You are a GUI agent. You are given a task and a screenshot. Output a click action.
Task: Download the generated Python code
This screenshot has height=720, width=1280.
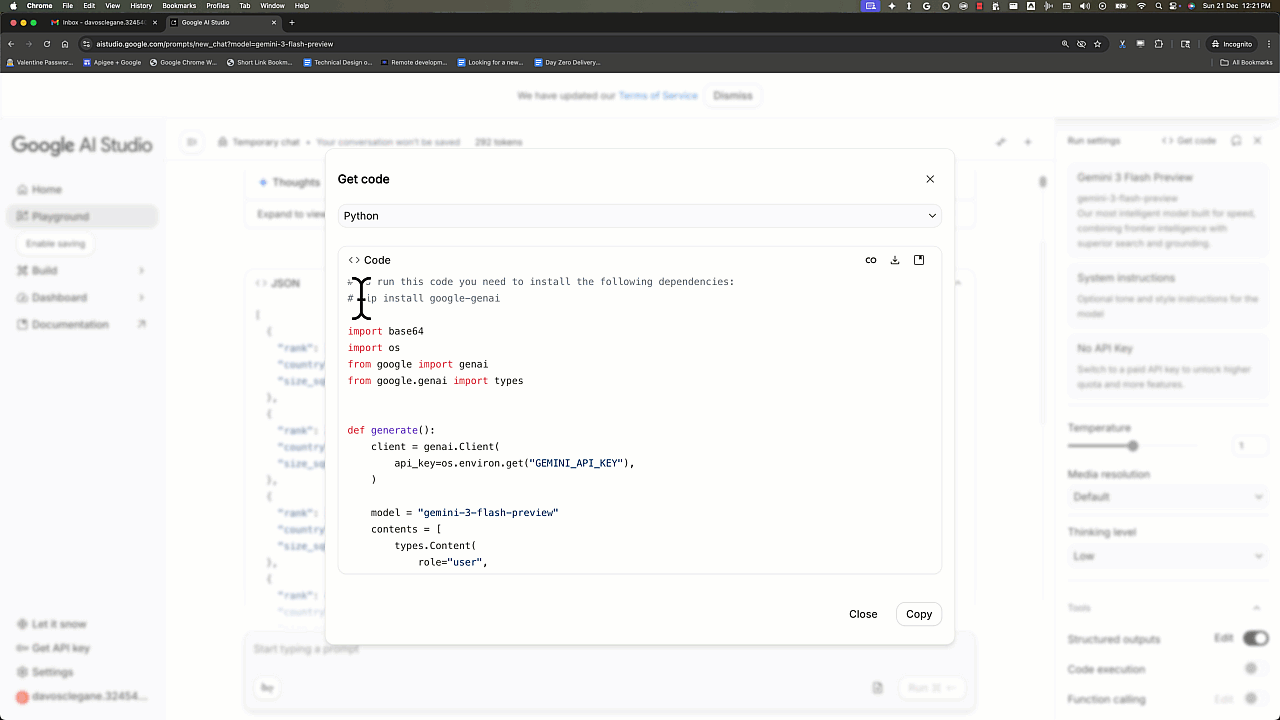coord(895,259)
